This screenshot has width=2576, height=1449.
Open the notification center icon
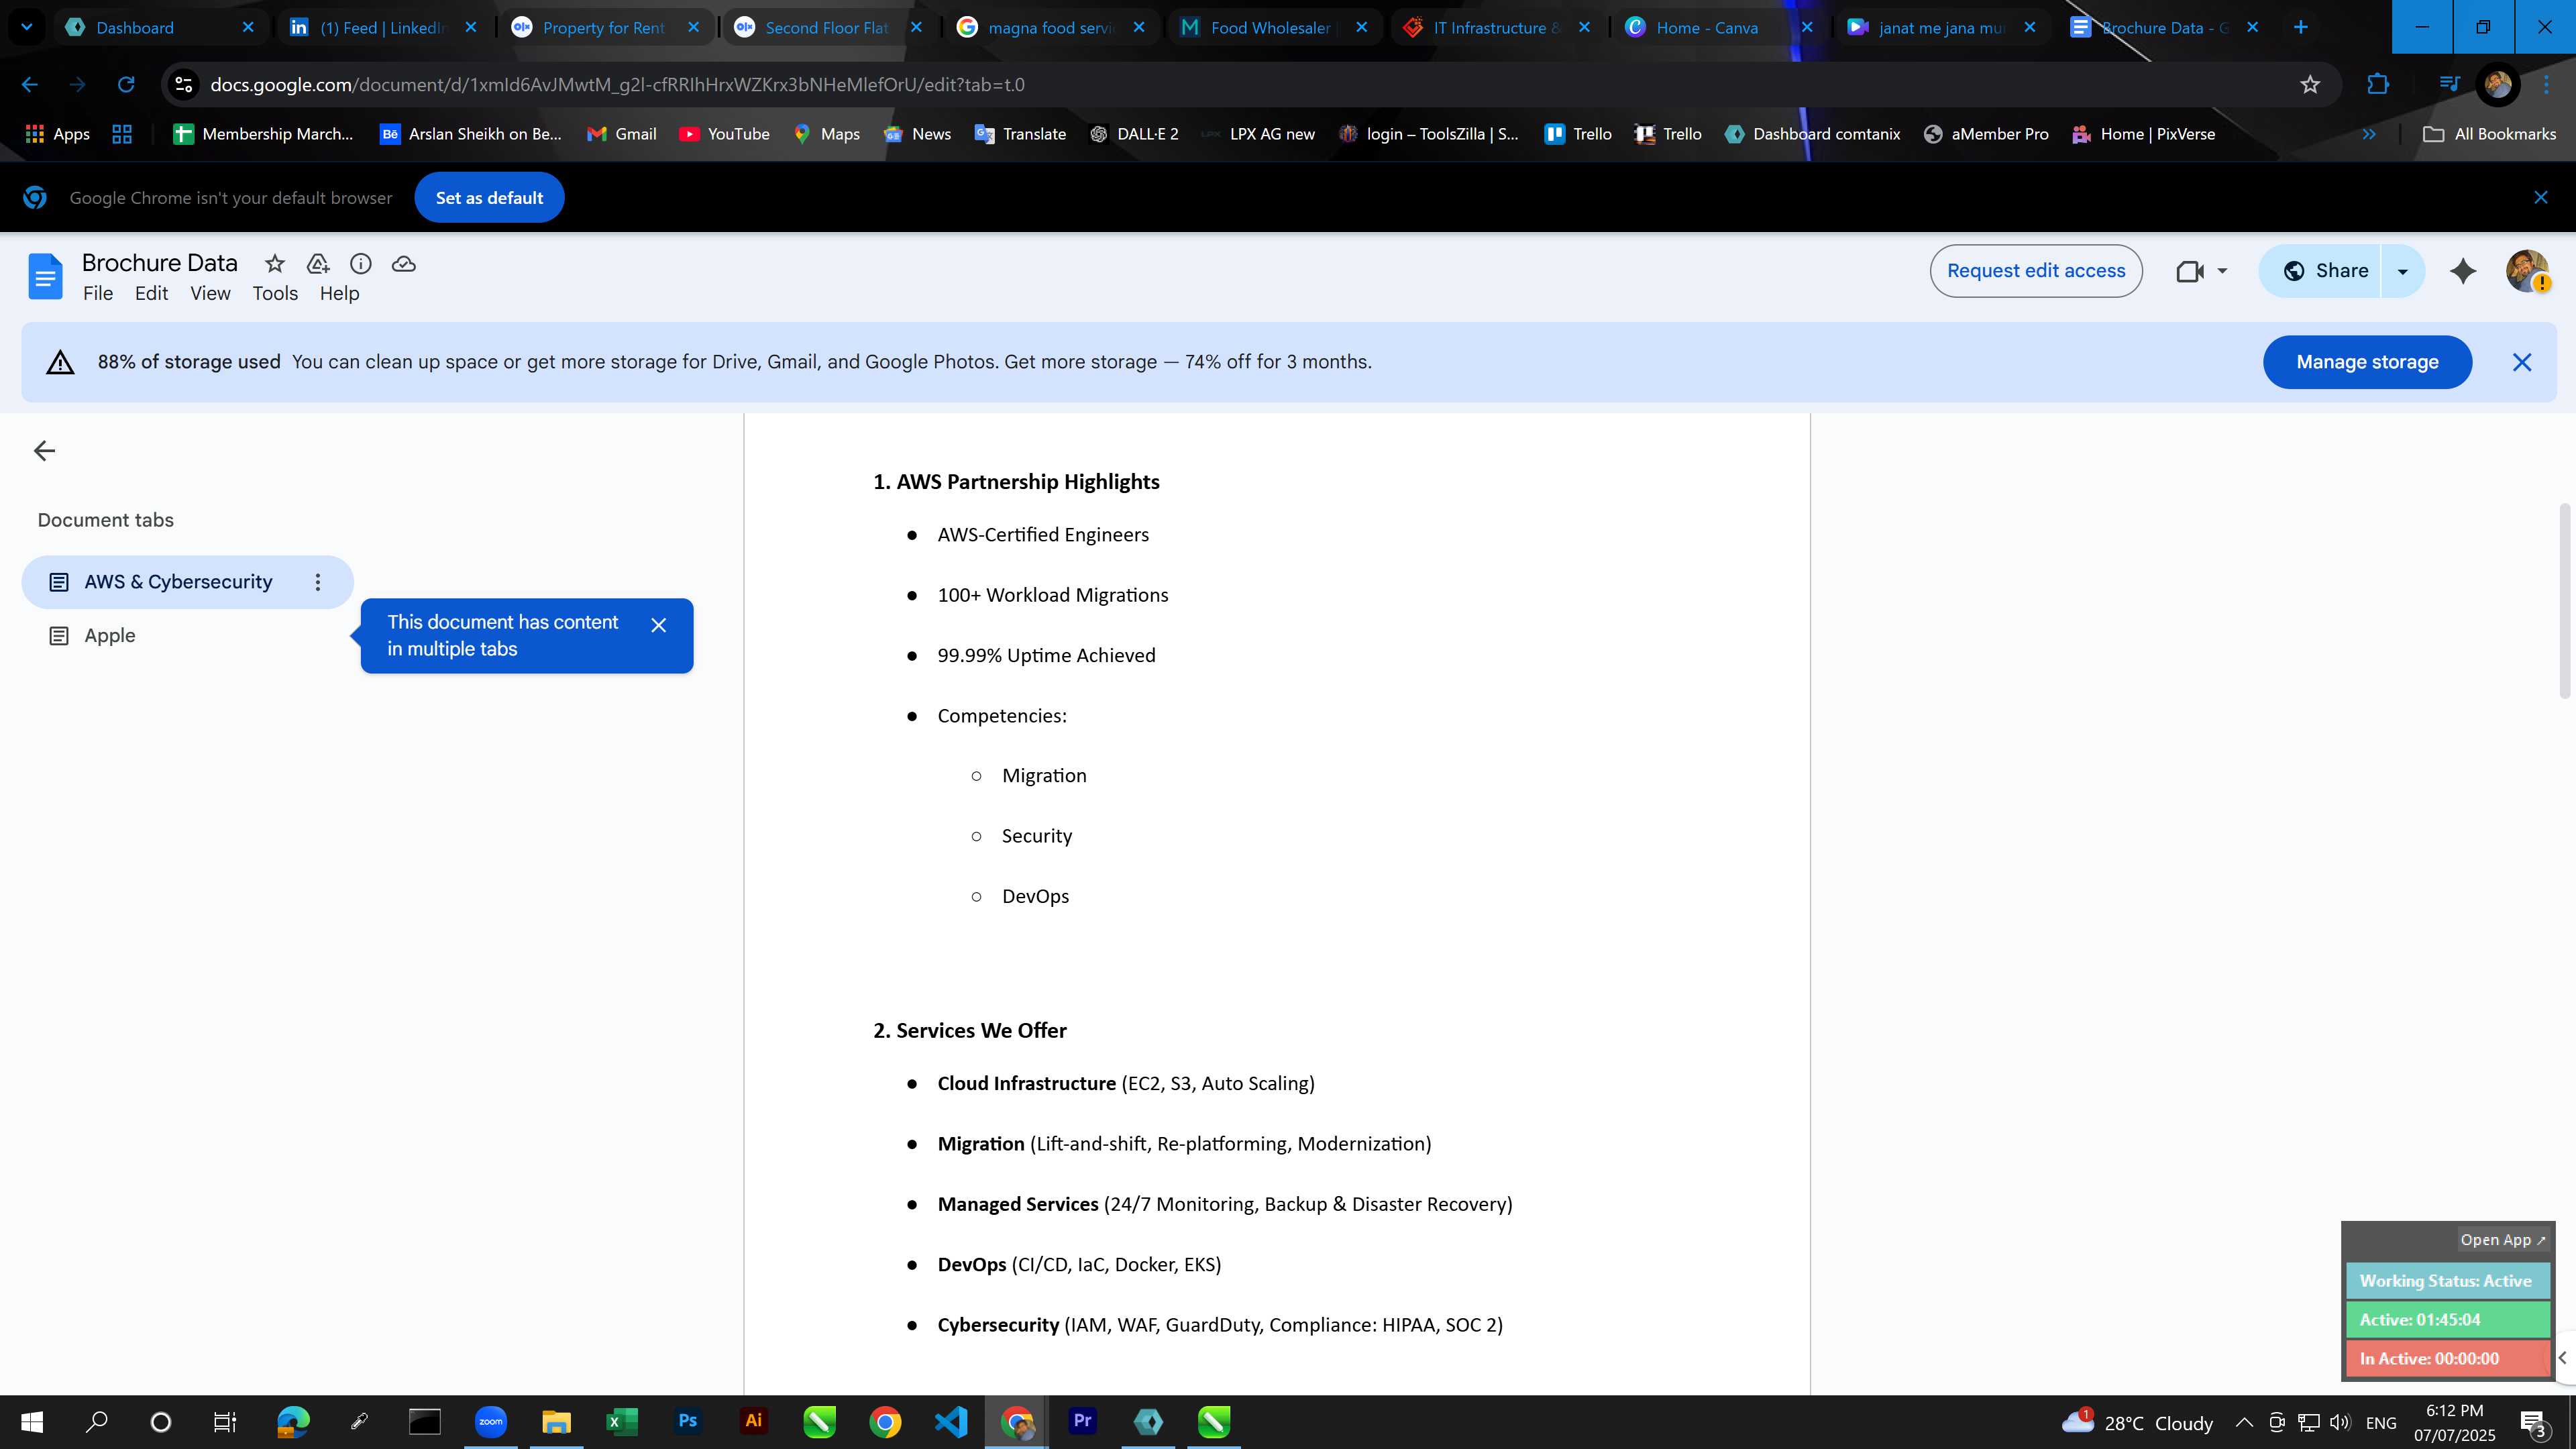(2534, 1422)
